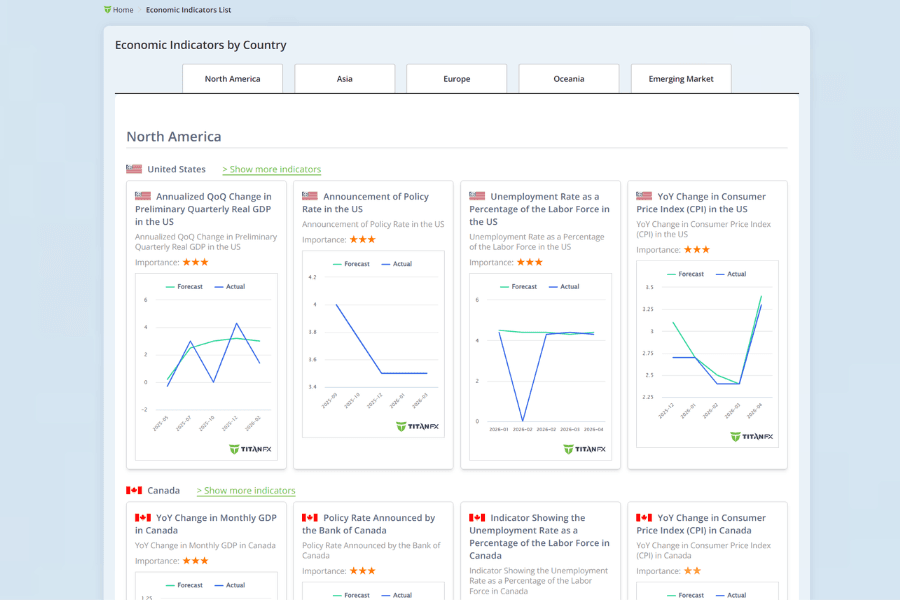The image size is (900, 600).
Task: Click the Titan shield icon beside Home
Action: point(107,10)
